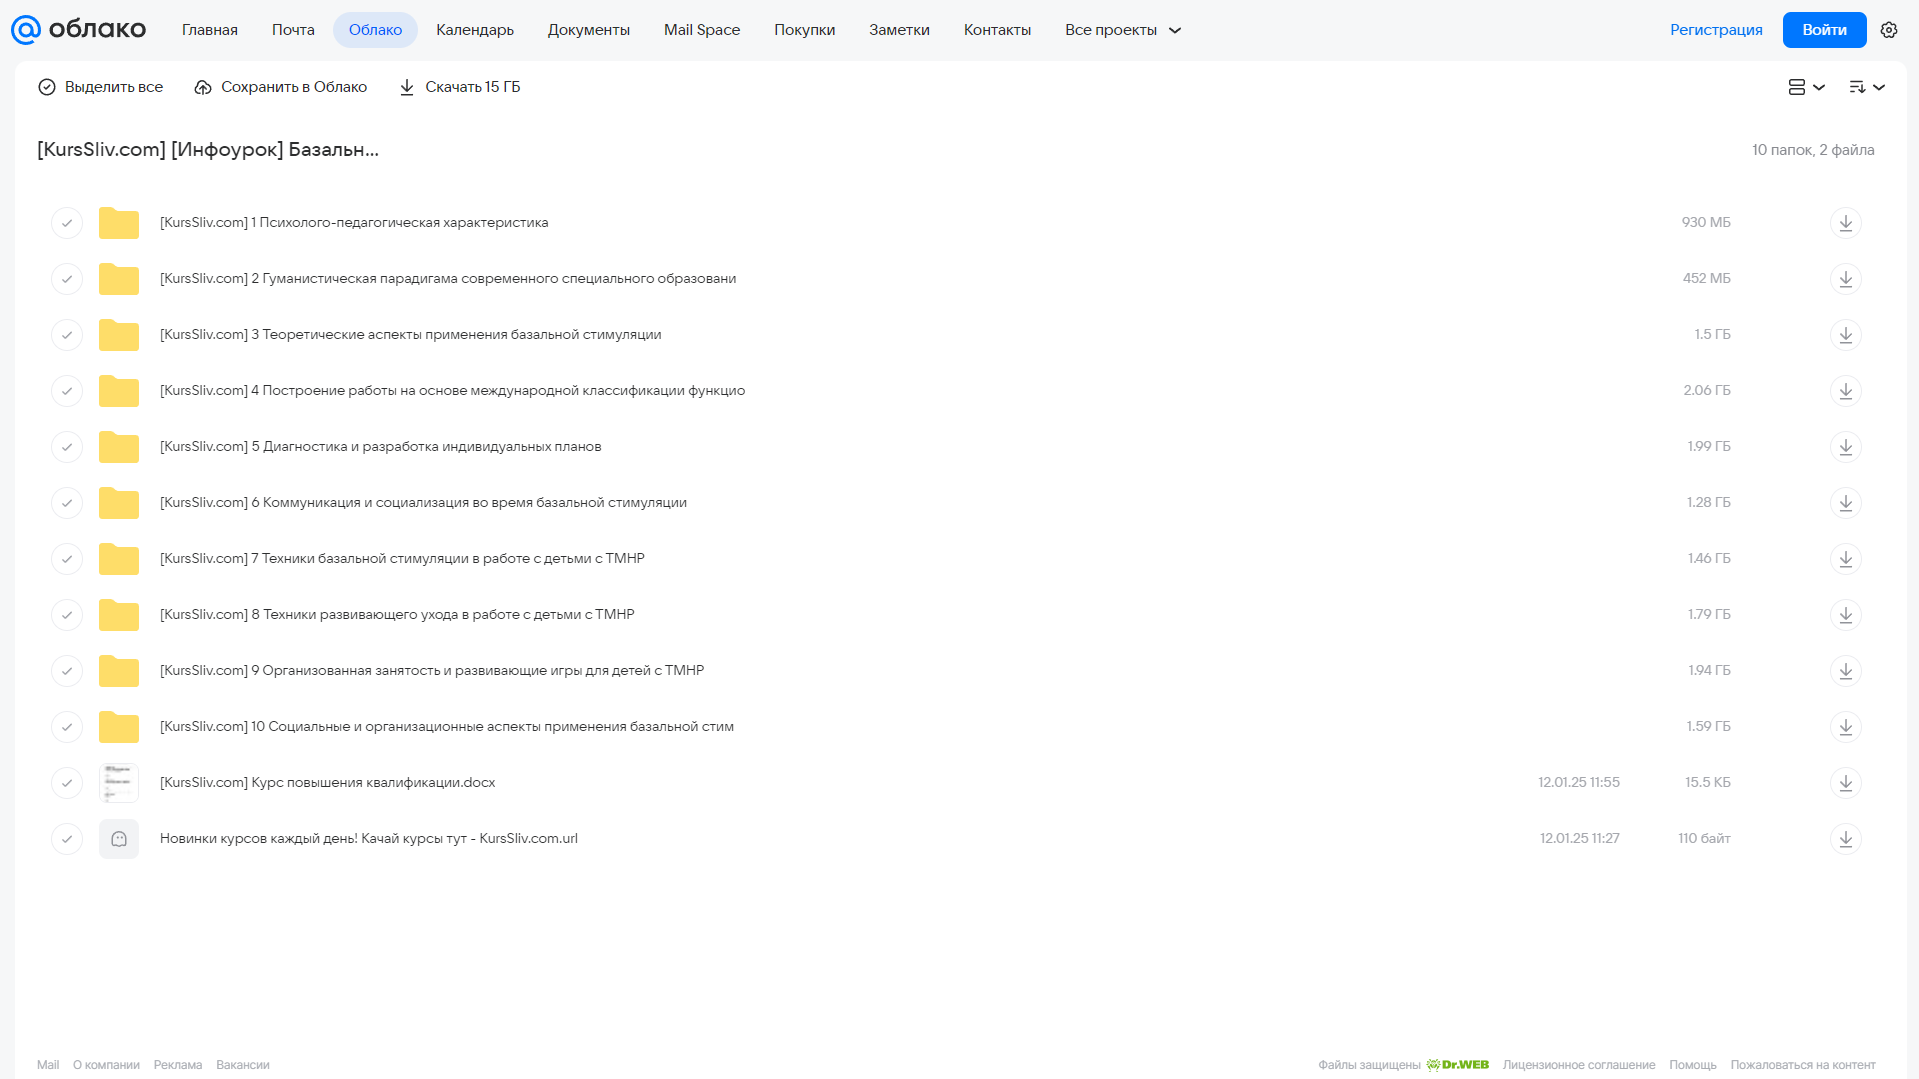Open the docx file thumbnail preview

(119, 783)
